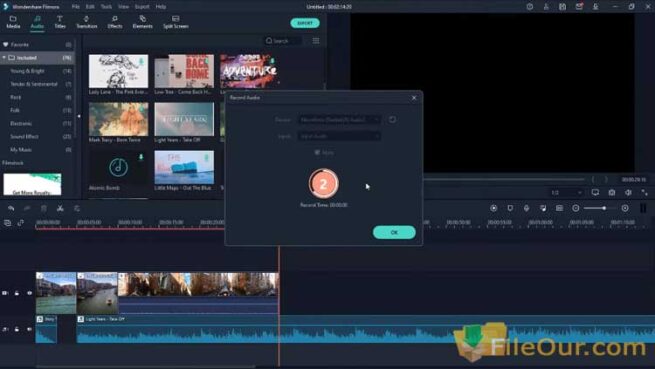Open the View menu
This screenshot has height=369, width=655.
(124, 7)
